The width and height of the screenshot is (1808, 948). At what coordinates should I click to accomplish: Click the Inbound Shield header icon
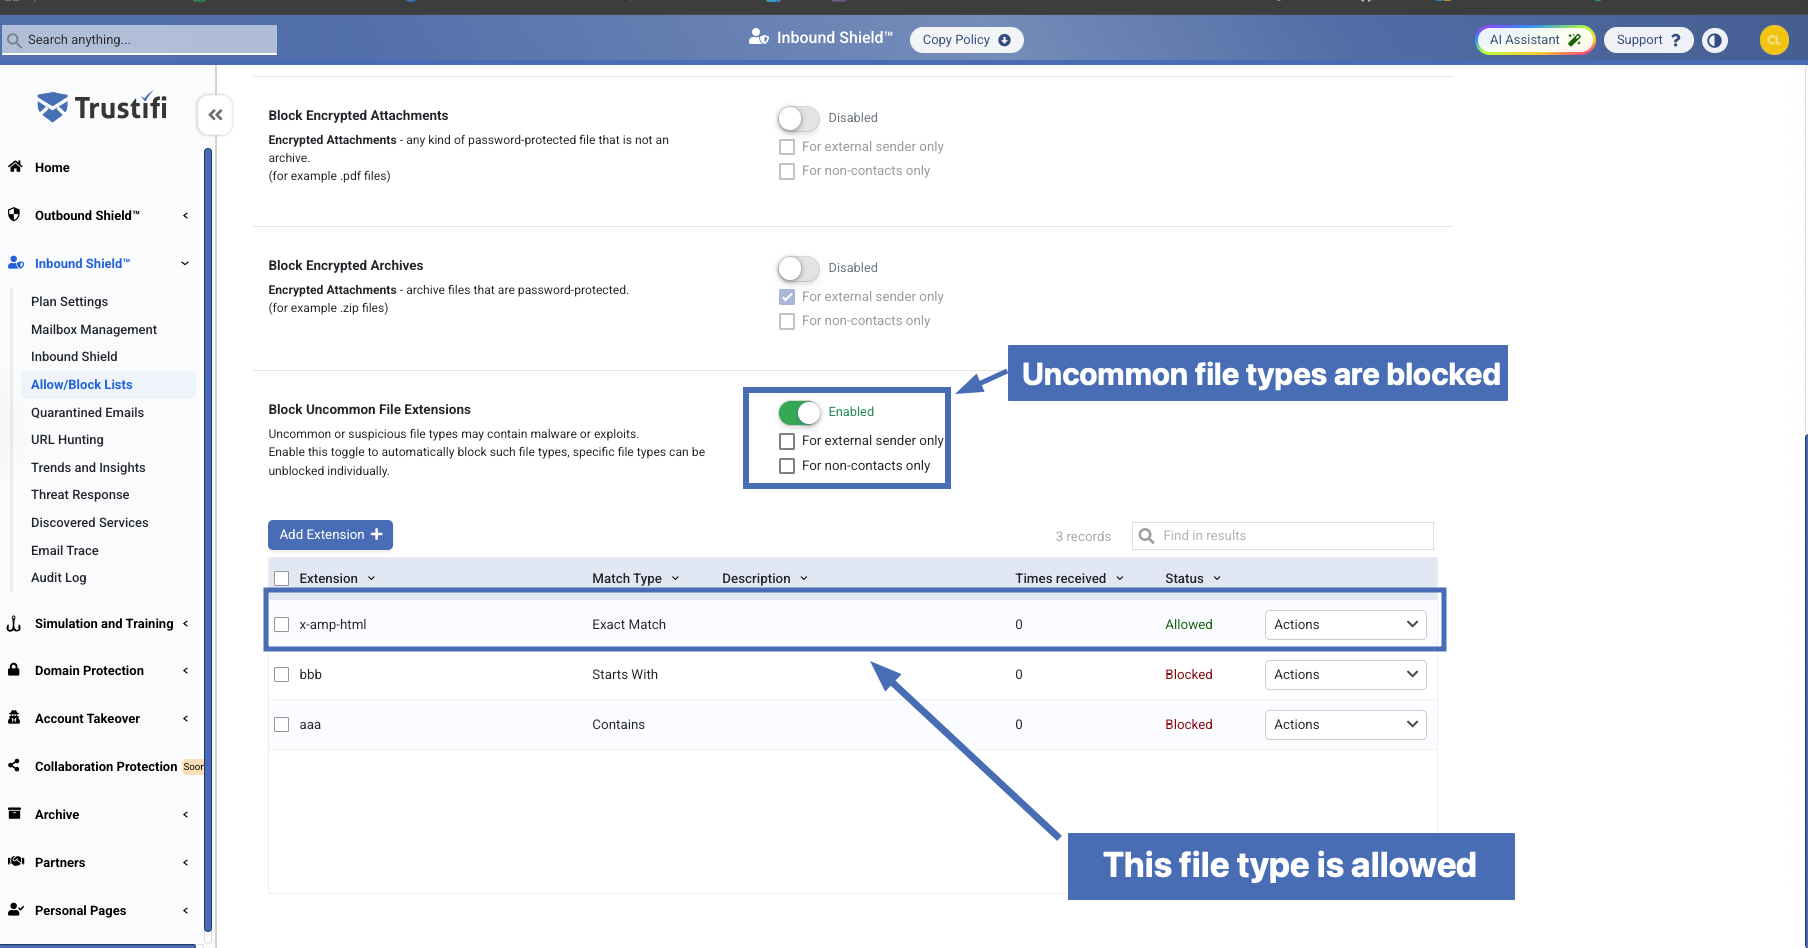point(758,37)
